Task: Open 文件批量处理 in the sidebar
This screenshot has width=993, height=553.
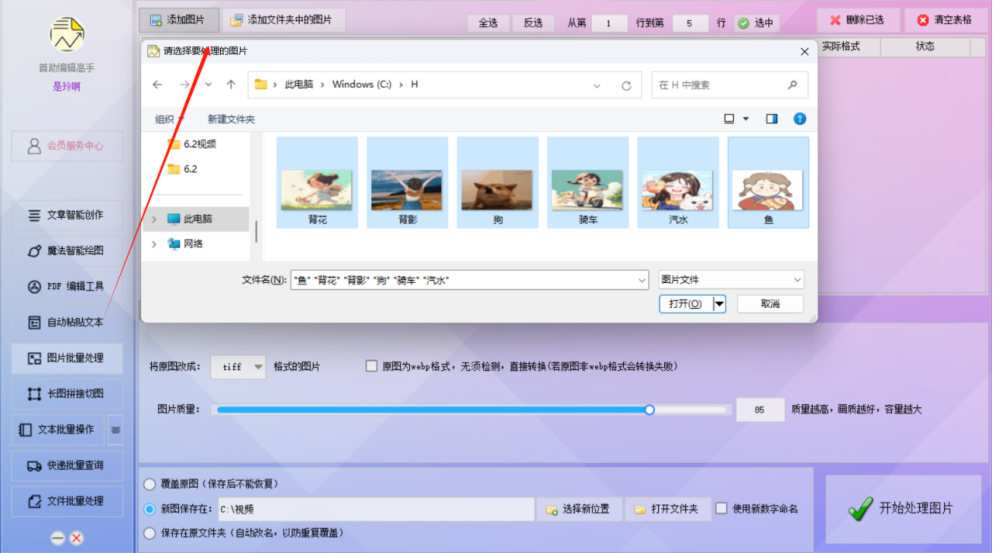Action: pos(66,501)
